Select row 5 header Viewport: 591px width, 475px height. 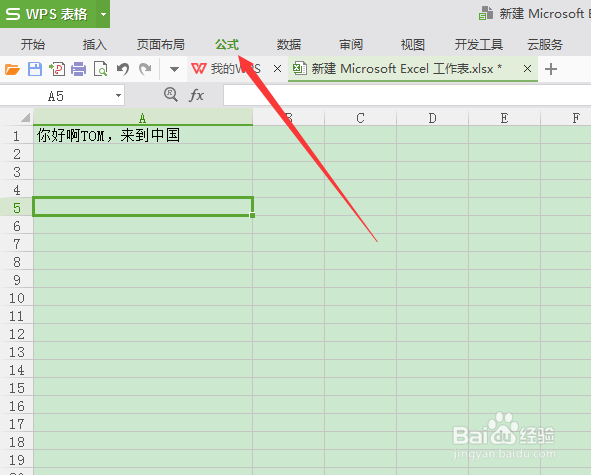pyautogui.click(x=16, y=207)
